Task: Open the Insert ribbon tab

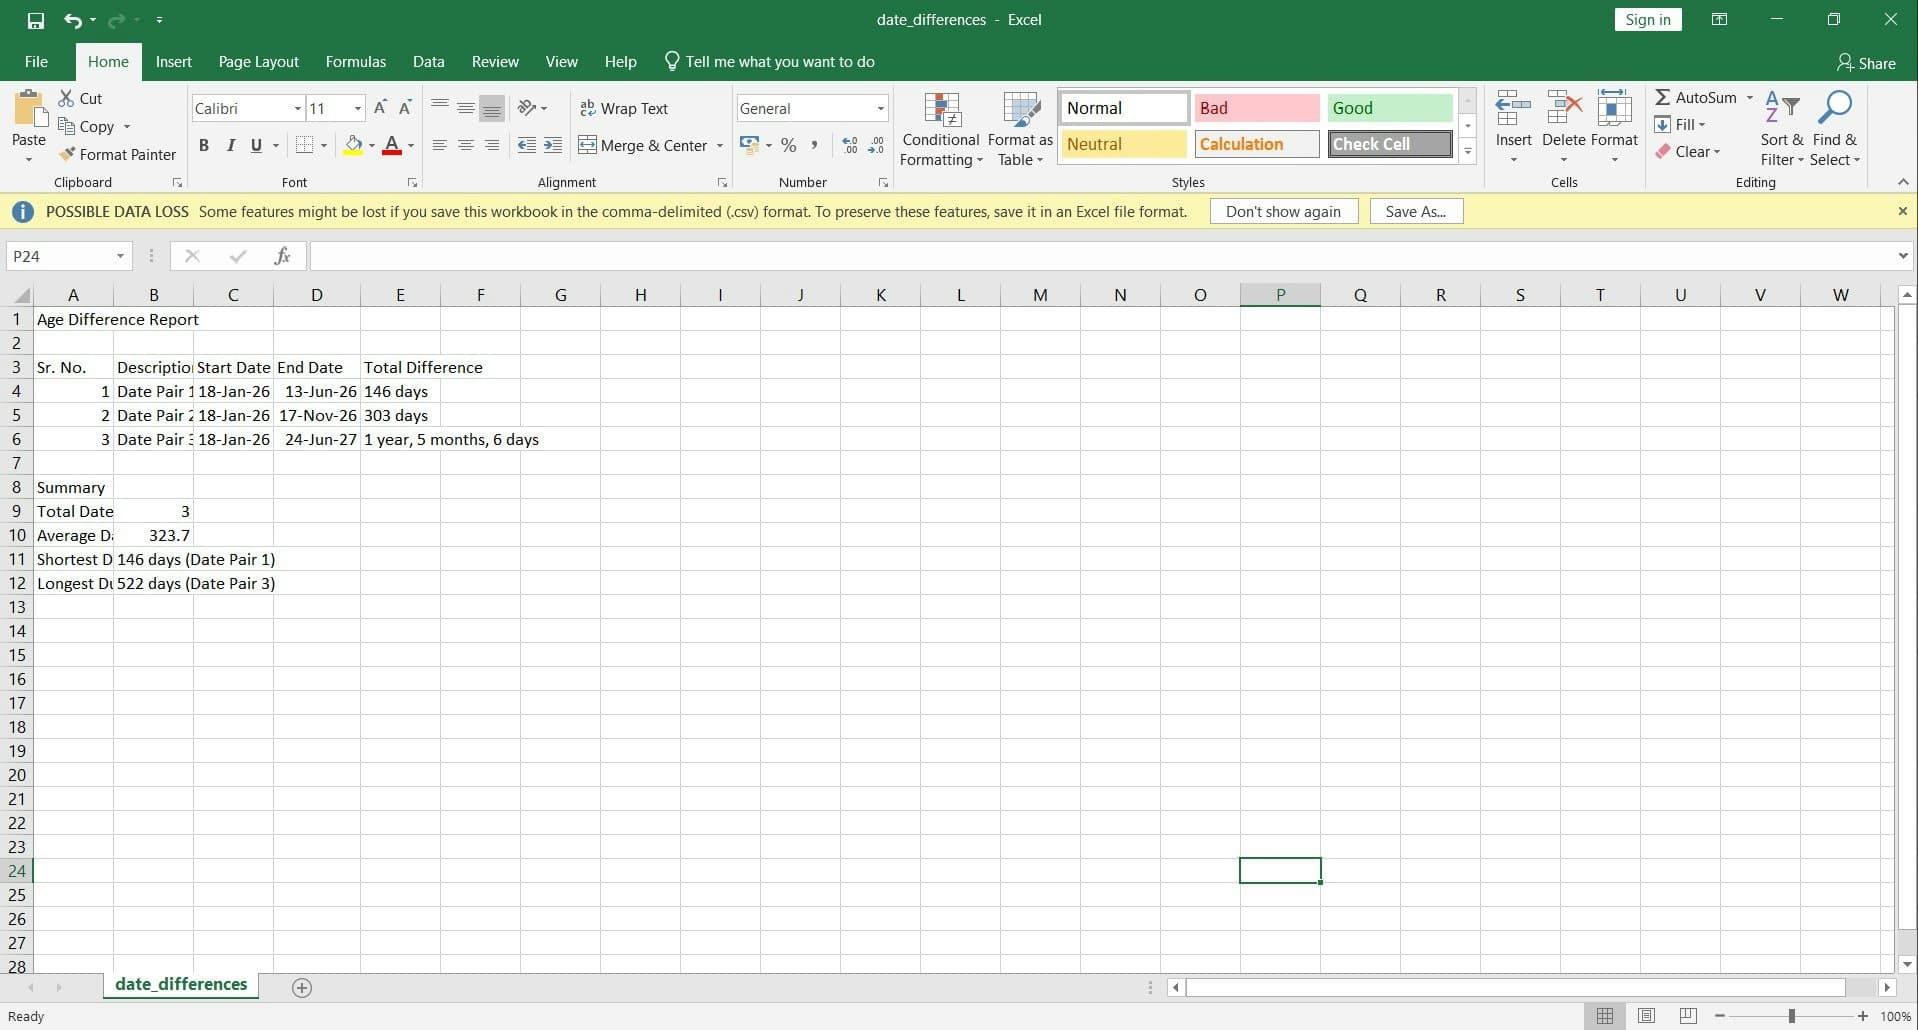Action: click(173, 61)
